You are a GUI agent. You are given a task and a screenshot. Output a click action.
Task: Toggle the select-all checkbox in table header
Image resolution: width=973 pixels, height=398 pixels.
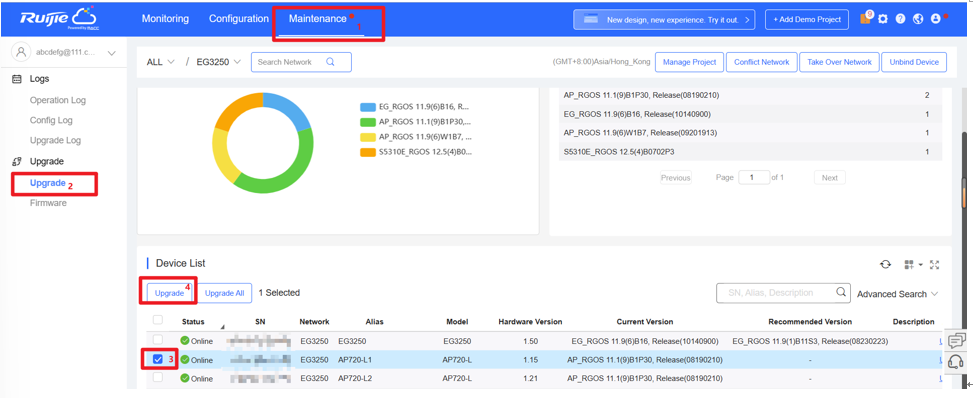point(158,320)
